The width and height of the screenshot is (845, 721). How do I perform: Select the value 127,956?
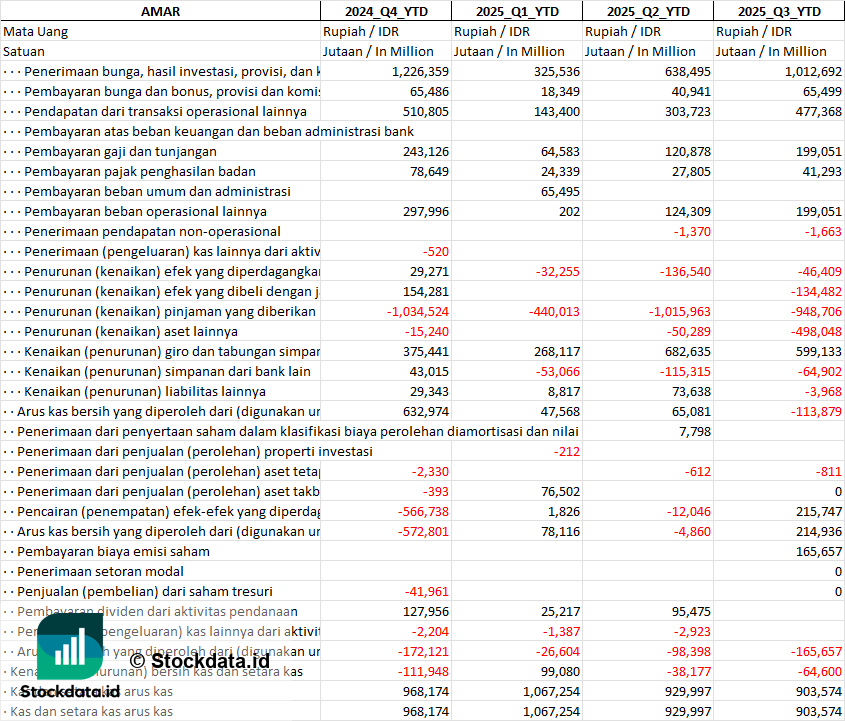pos(426,612)
